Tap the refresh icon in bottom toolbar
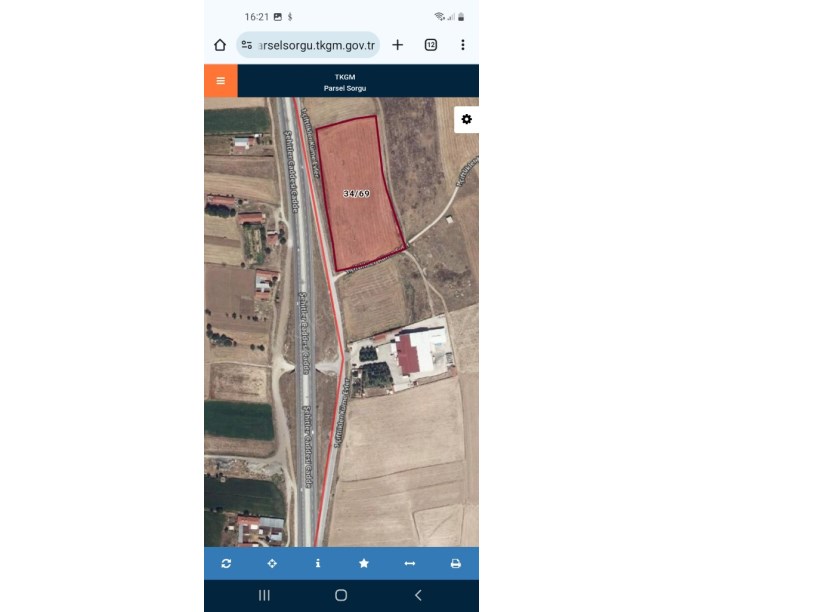This screenshot has height=612, width=816. (x=226, y=564)
